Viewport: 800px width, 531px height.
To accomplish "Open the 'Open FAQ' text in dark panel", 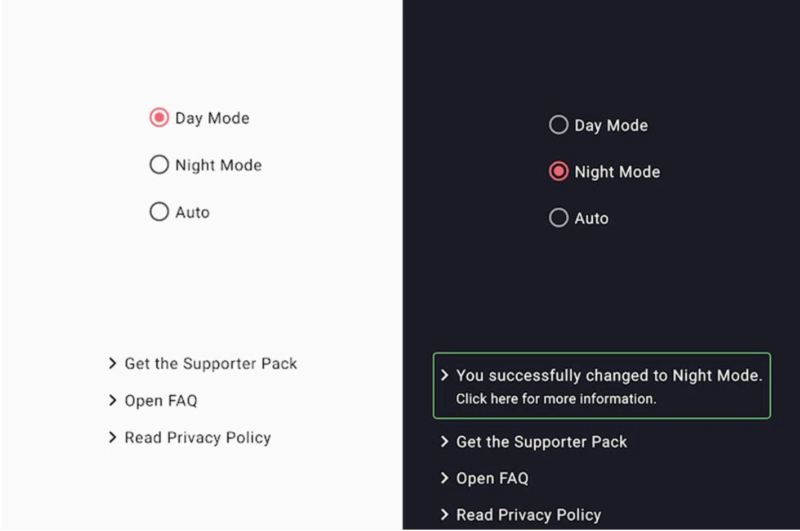I will (x=492, y=479).
